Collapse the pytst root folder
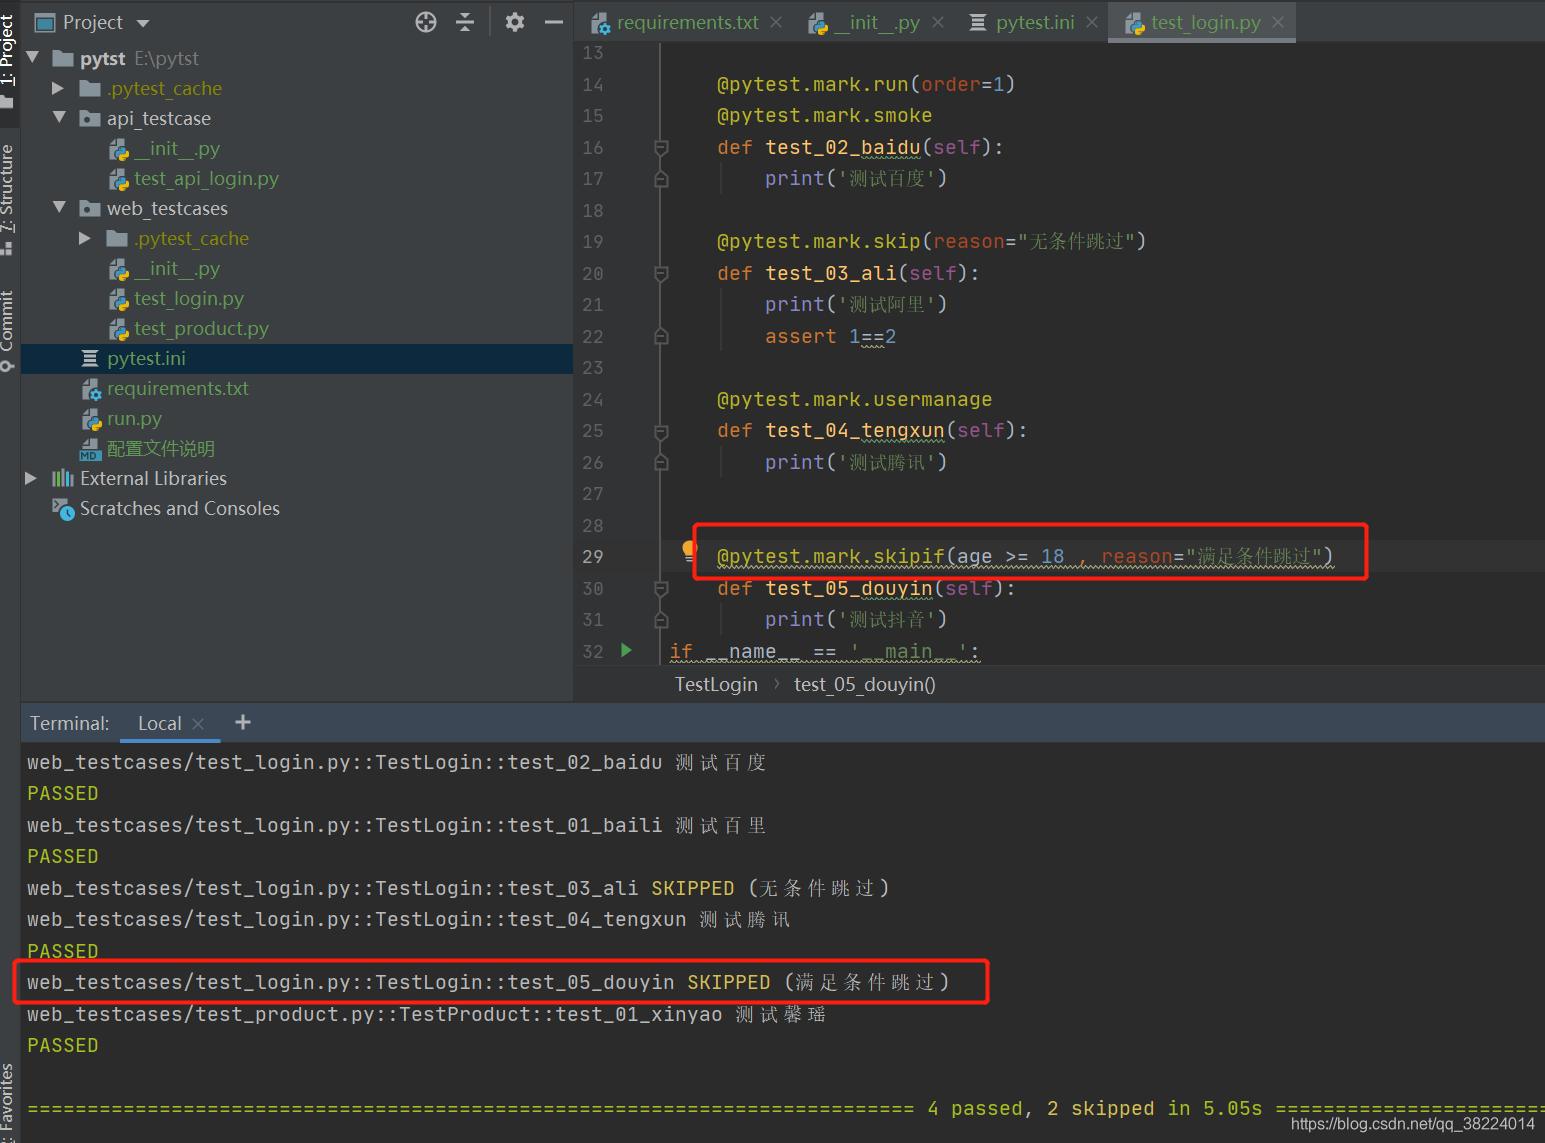Image resolution: width=1545 pixels, height=1143 pixels. pos(33,58)
